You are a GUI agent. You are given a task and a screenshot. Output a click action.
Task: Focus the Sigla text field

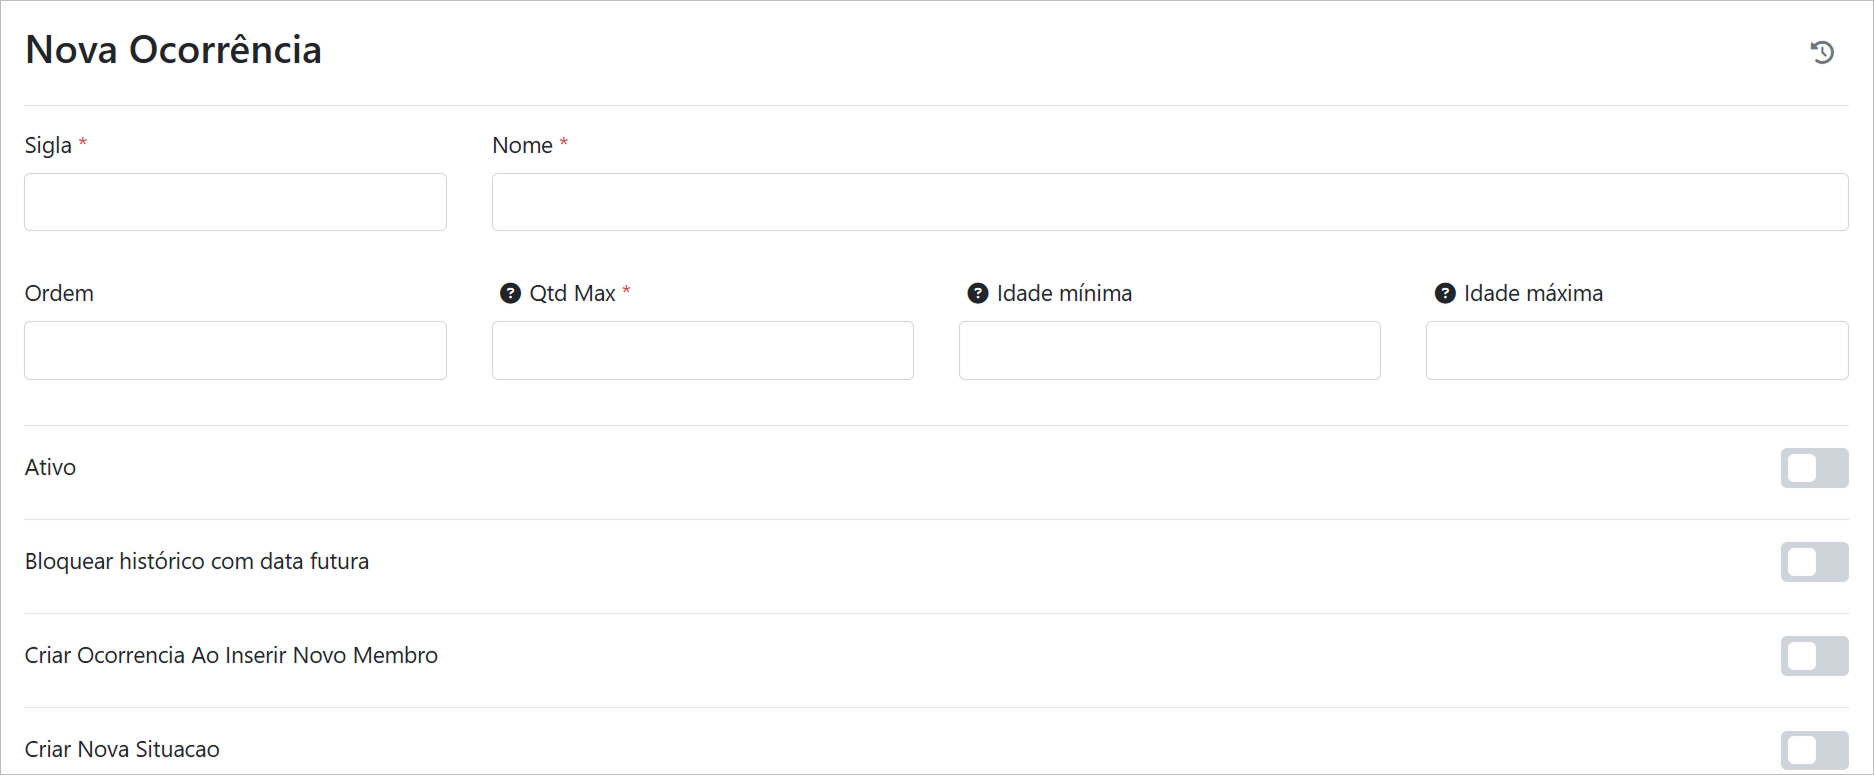[235, 202]
